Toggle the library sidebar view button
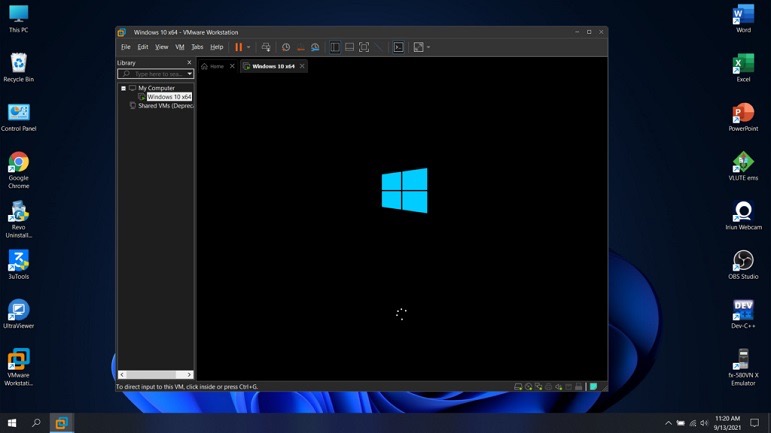This screenshot has width=771, height=433. pos(335,47)
